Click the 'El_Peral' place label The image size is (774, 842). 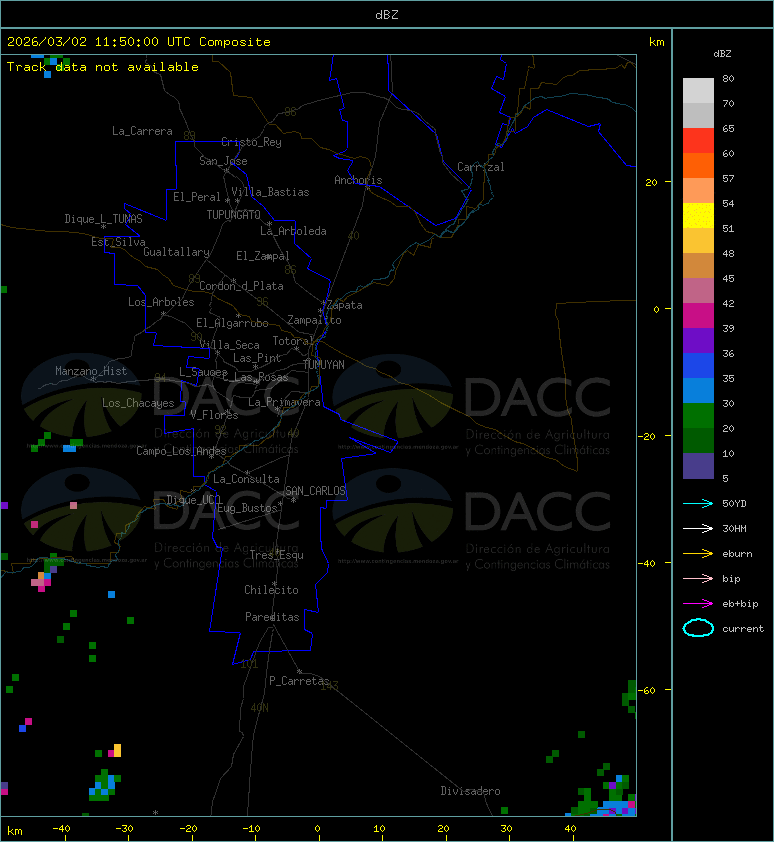(197, 197)
